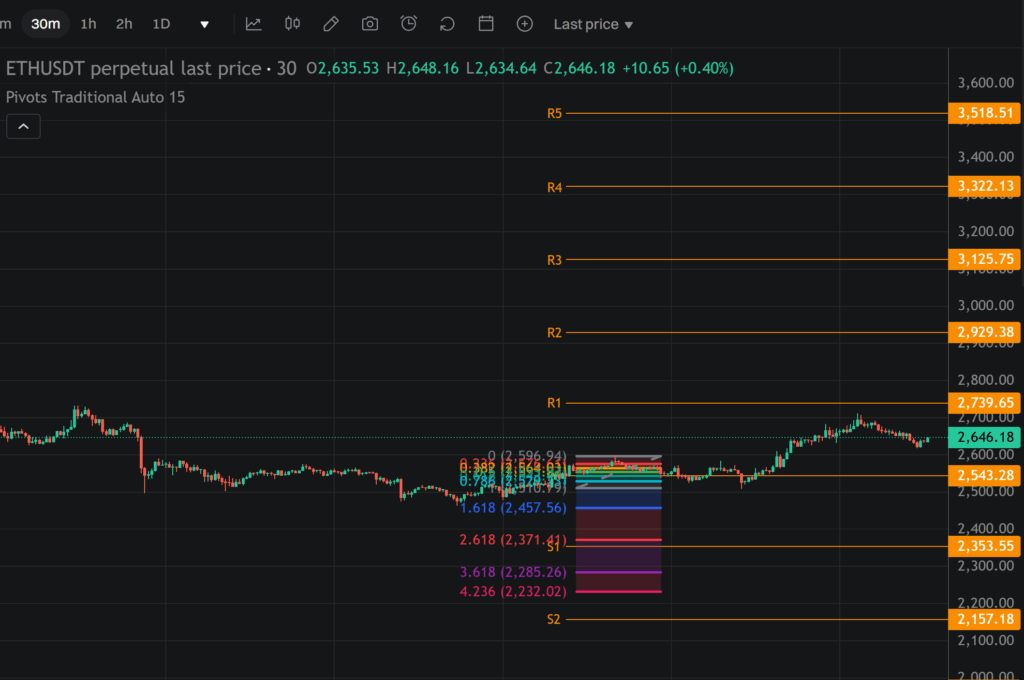Viewport: 1024px width, 680px height.
Task: Switch to the 30m timeframe
Action: point(45,24)
